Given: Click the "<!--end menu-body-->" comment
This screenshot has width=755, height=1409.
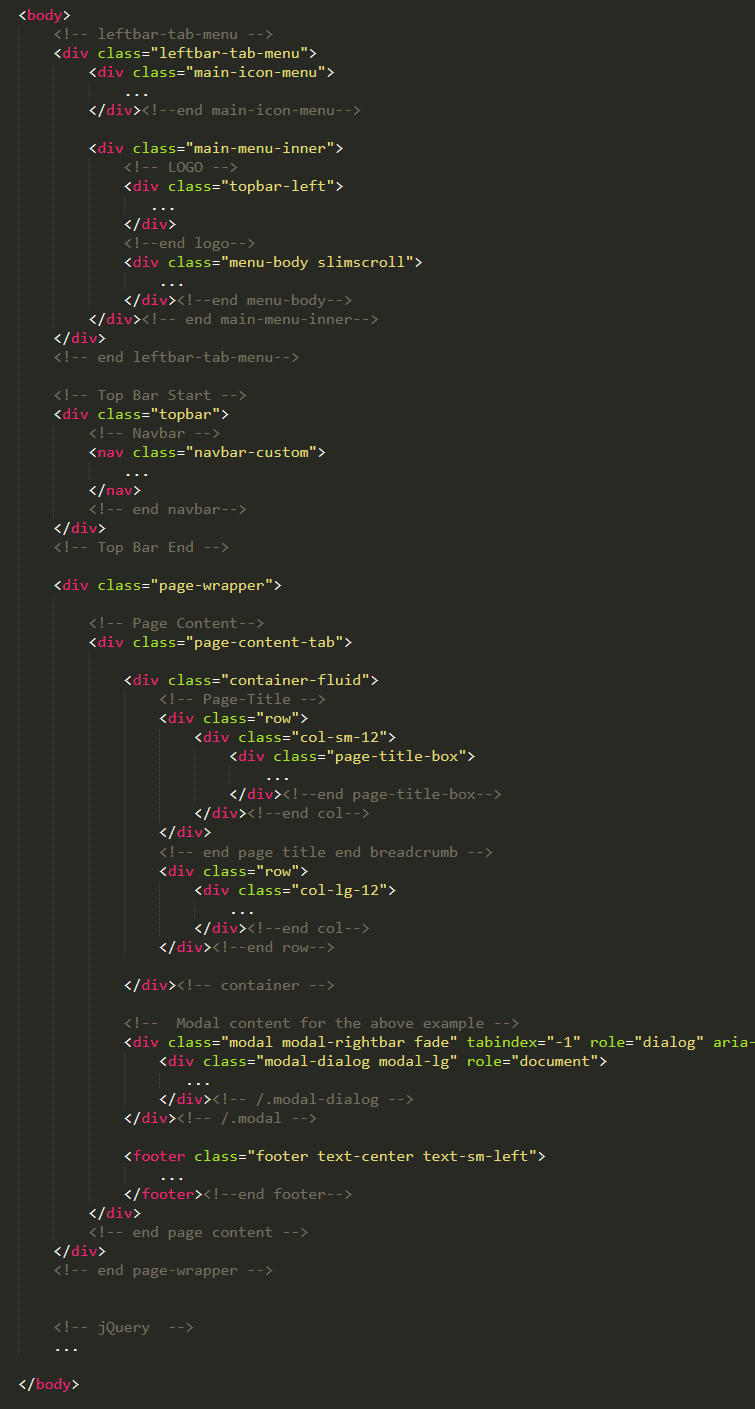Looking at the screenshot, I should [x=264, y=300].
